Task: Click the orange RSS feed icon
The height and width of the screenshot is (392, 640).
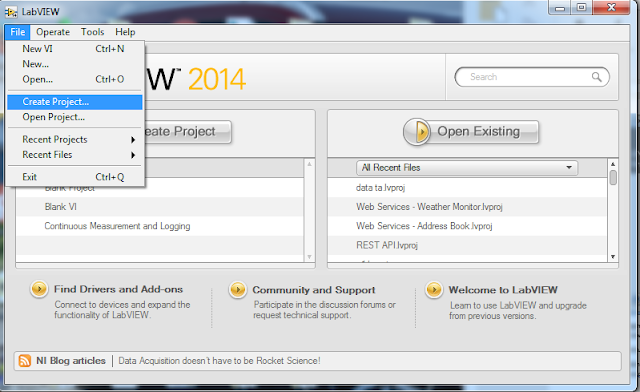Action: (x=24, y=361)
